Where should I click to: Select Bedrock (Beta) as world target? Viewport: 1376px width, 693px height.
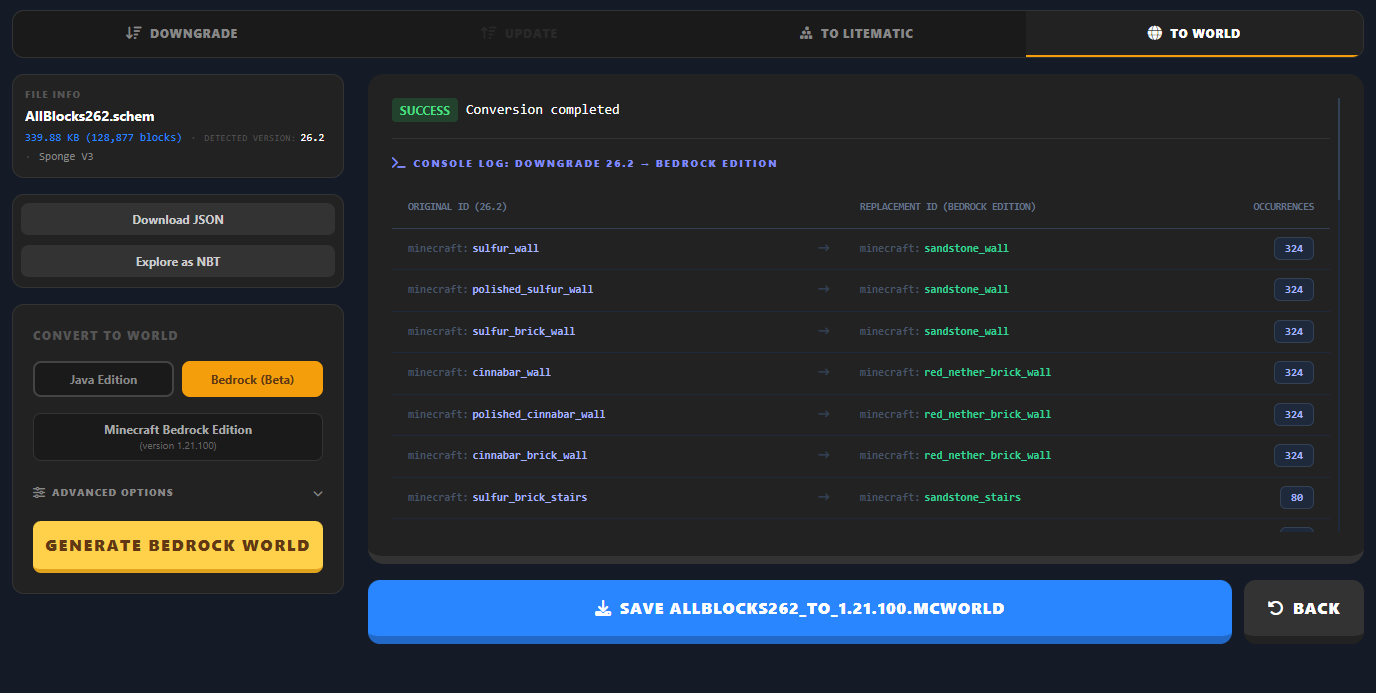tap(252, 379)
